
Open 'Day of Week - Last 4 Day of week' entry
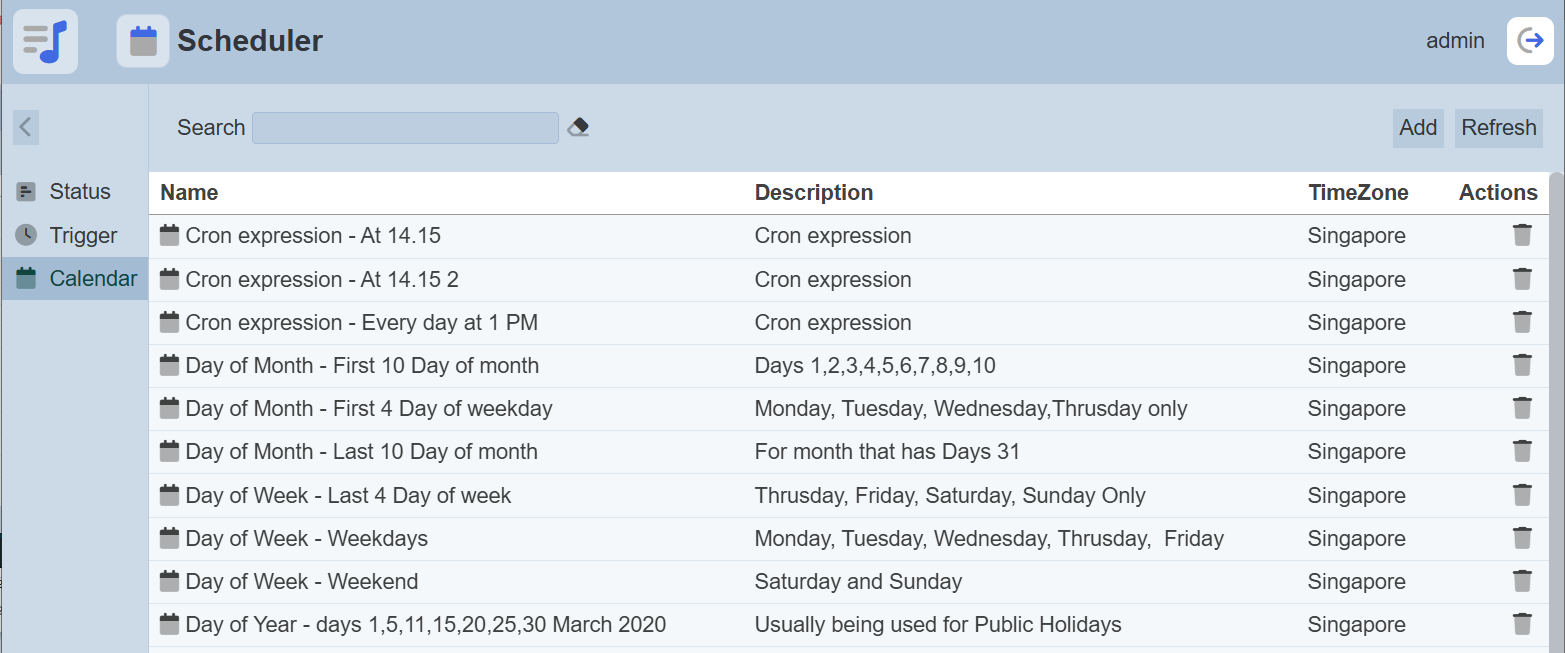(x=348, y=495)
